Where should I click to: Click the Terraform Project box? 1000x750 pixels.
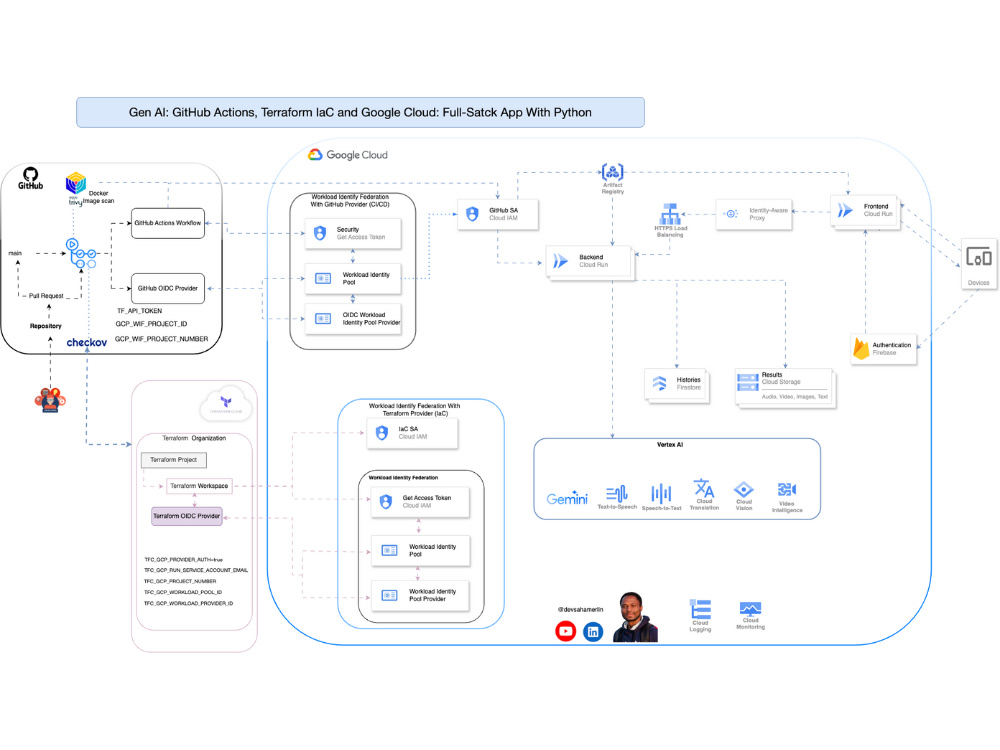click(x=173, y=460)
